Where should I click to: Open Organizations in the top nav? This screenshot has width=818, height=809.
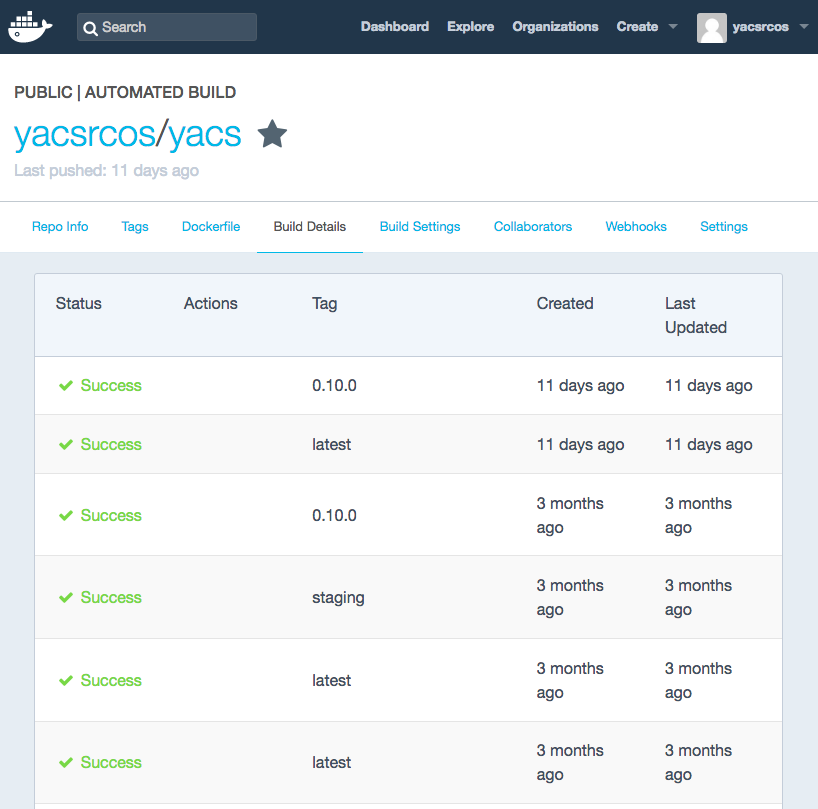pyautogui.click(x=555, y=27)
